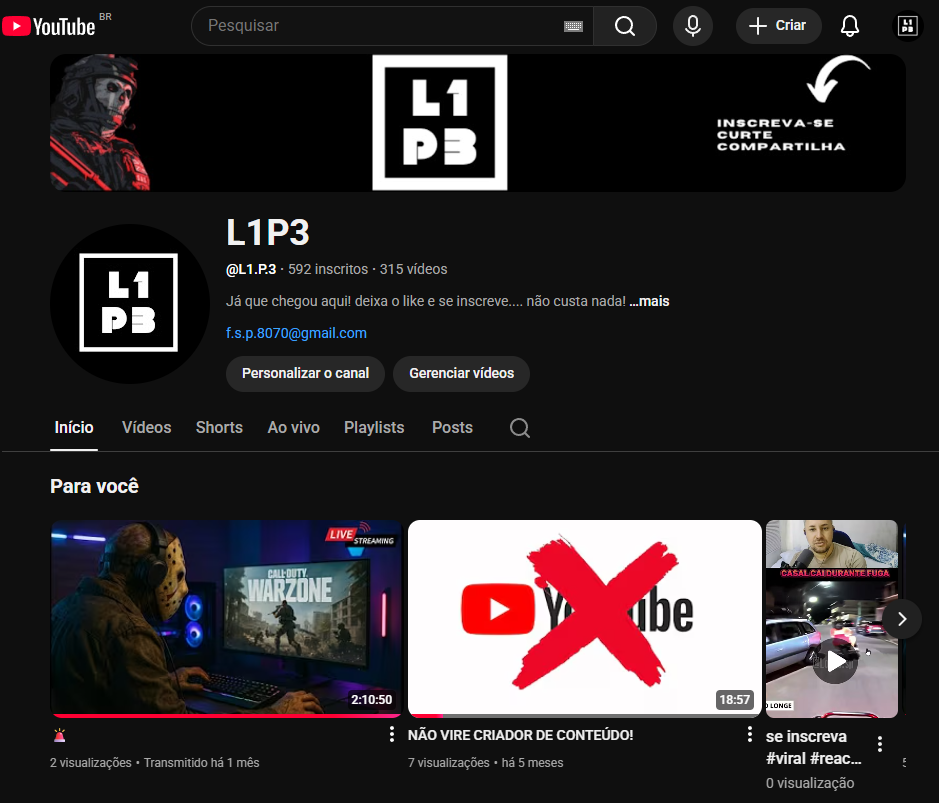939x803 pixels.
Task: Click the red progress bar under Warzone video
Action: pos(226,716)
